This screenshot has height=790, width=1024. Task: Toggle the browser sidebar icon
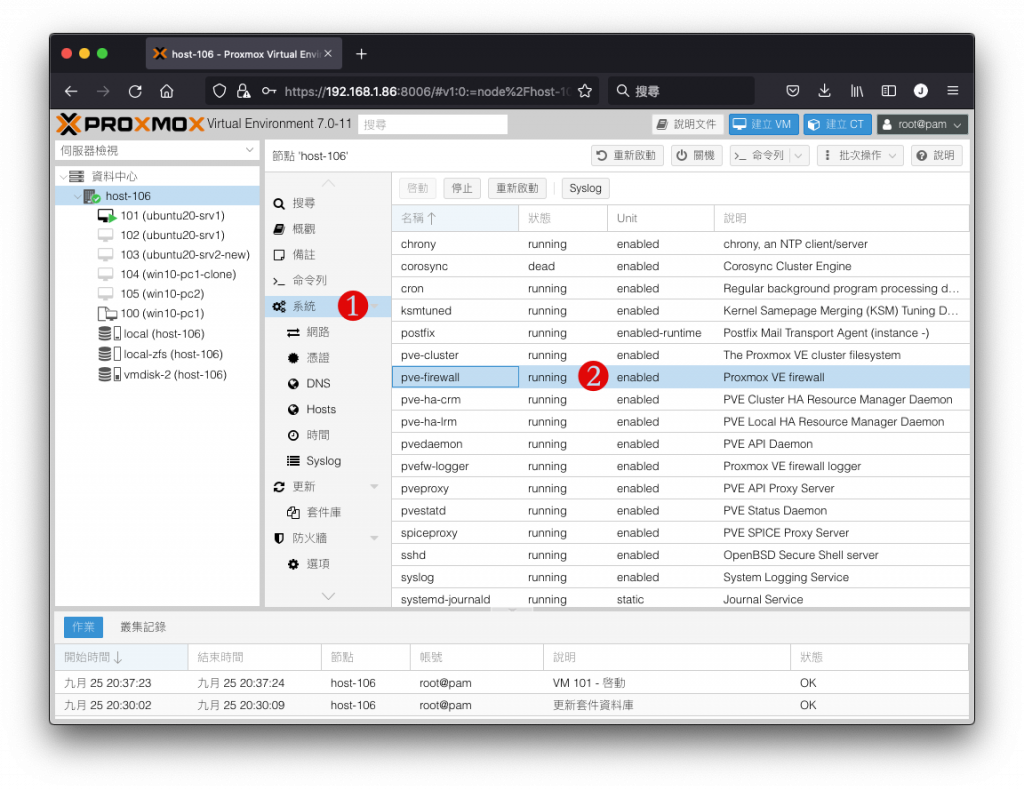[888, 91]
